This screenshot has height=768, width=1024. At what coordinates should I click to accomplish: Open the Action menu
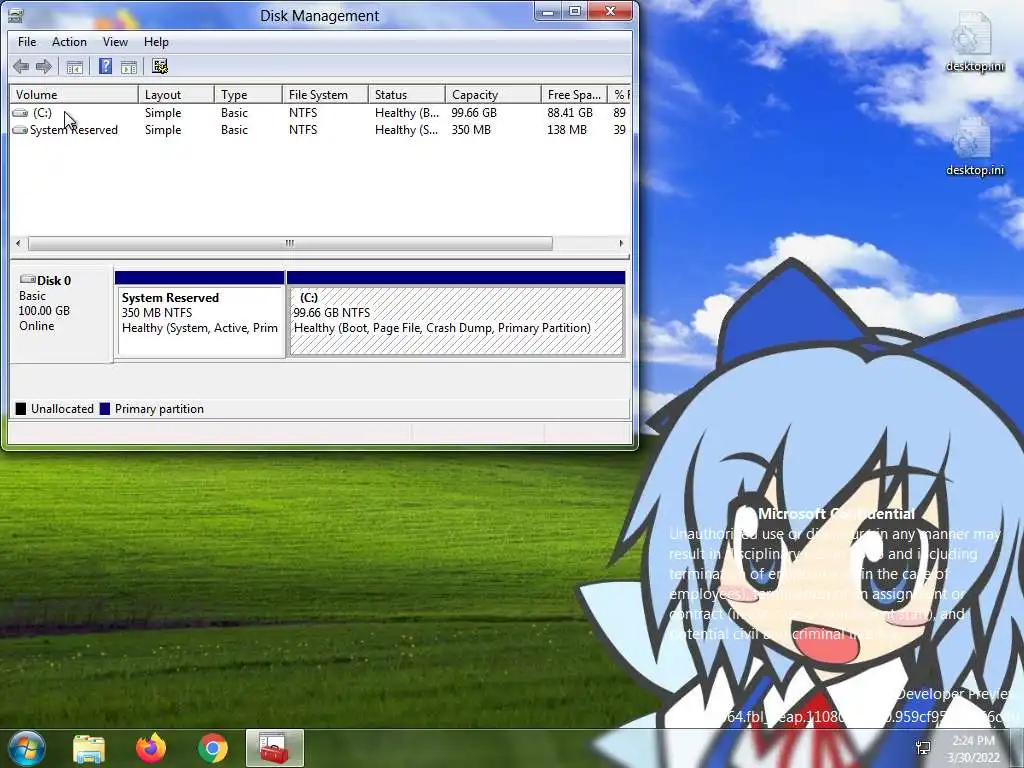coord(69,42)
